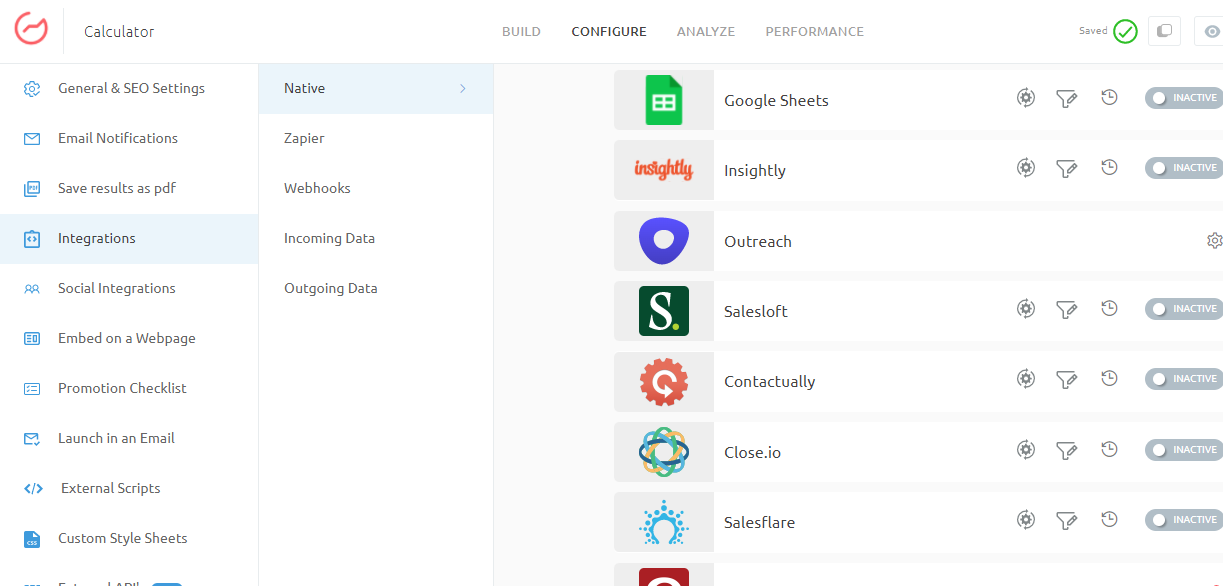Go to Launch in an Email
Viewport: 1223px width, 586px height.
click(x=129, y=438)
